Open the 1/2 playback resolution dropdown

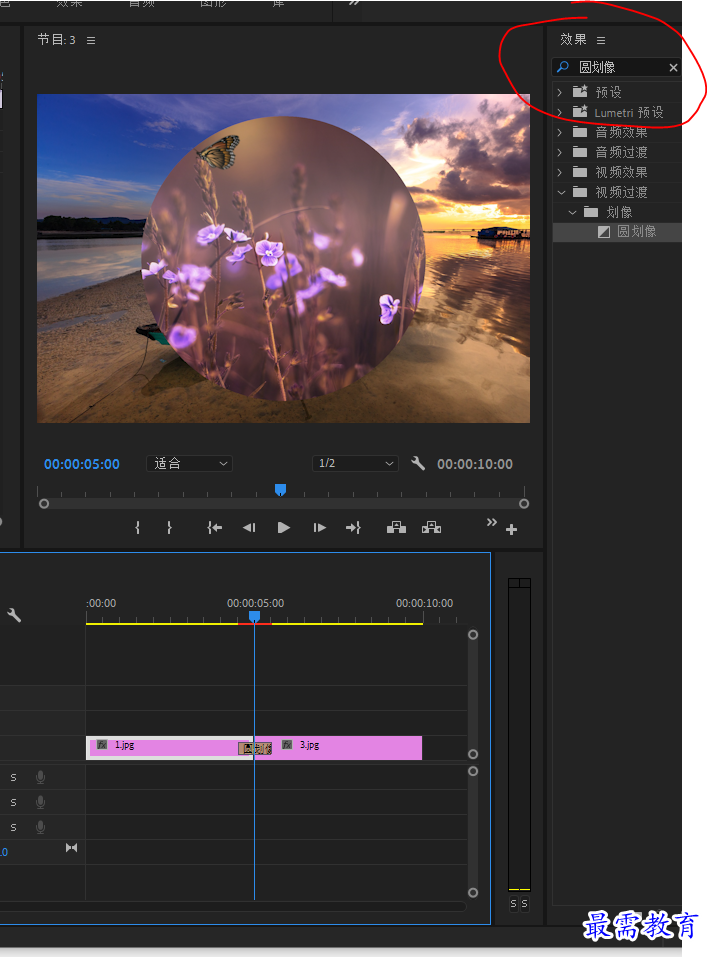[355, 464]
